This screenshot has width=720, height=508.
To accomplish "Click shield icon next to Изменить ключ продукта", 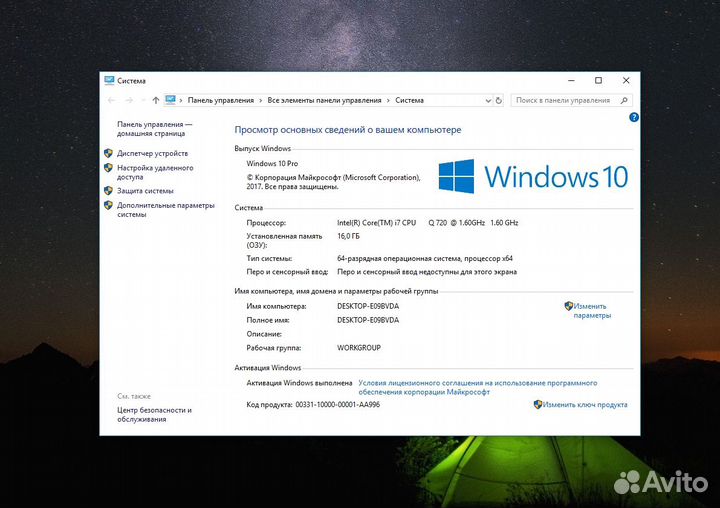I will point(538,404).
